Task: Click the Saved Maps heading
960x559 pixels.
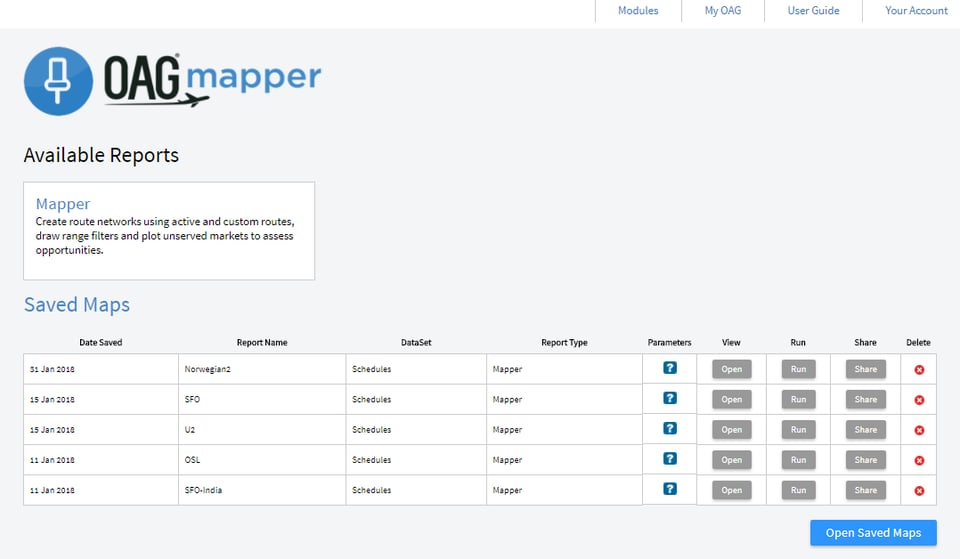Action: point(77,305)
